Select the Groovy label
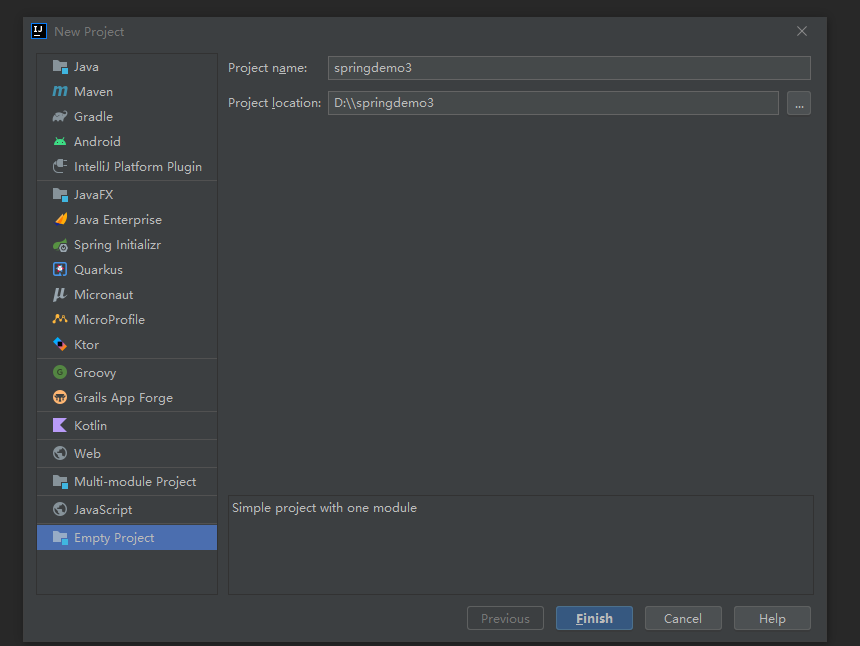Viewport: 860px width, 646px height. tap(95, 372)
